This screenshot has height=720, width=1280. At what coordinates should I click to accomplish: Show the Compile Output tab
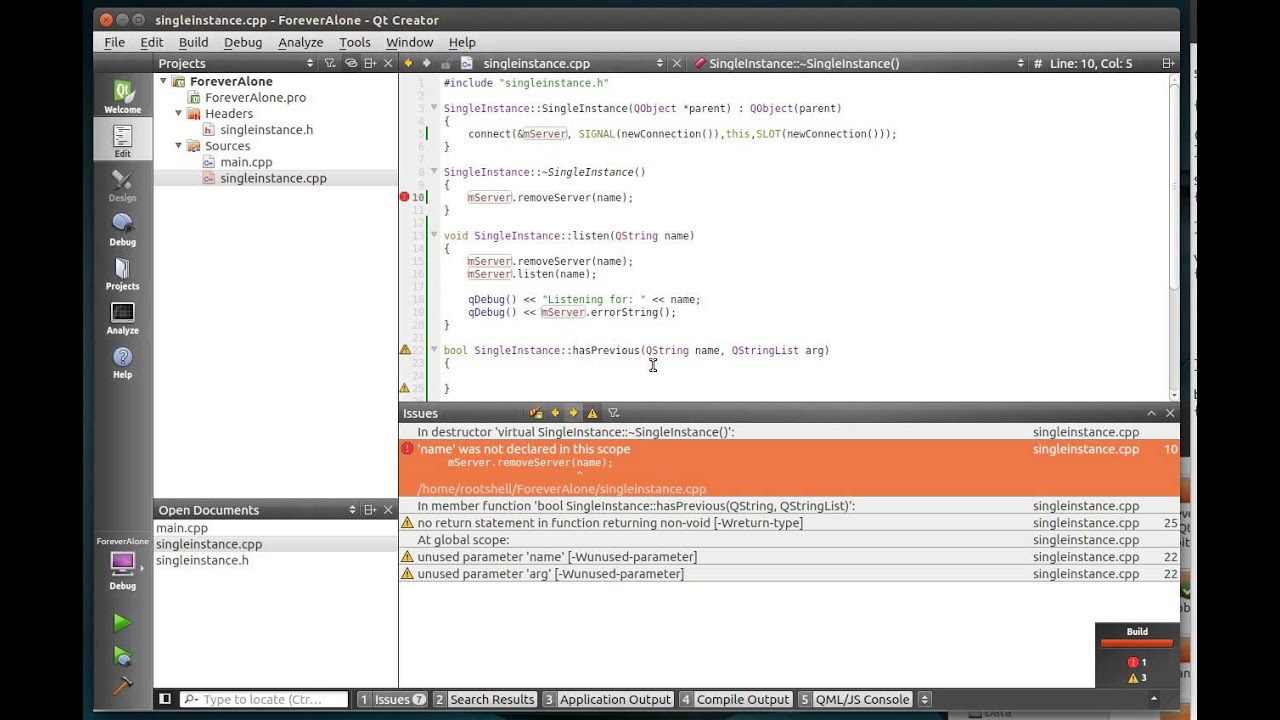tap(735, 699)
